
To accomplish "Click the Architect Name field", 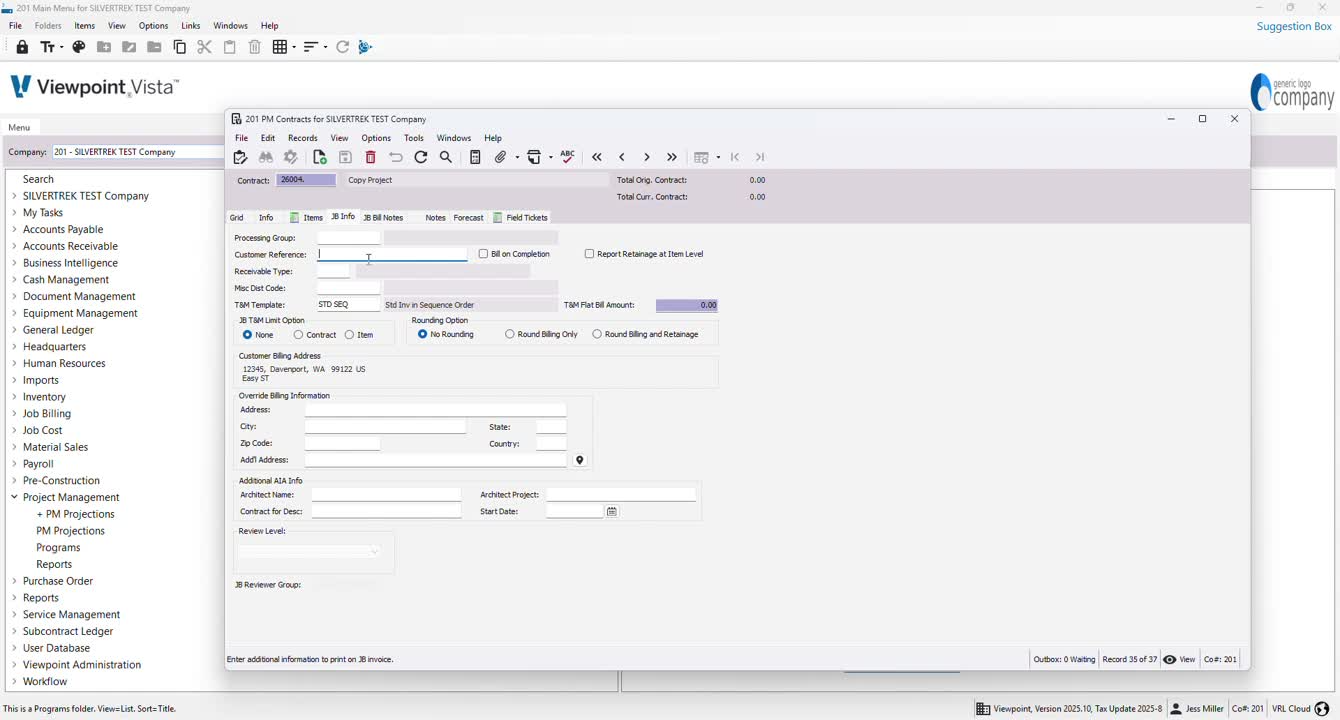I will (x=386, y=495).
